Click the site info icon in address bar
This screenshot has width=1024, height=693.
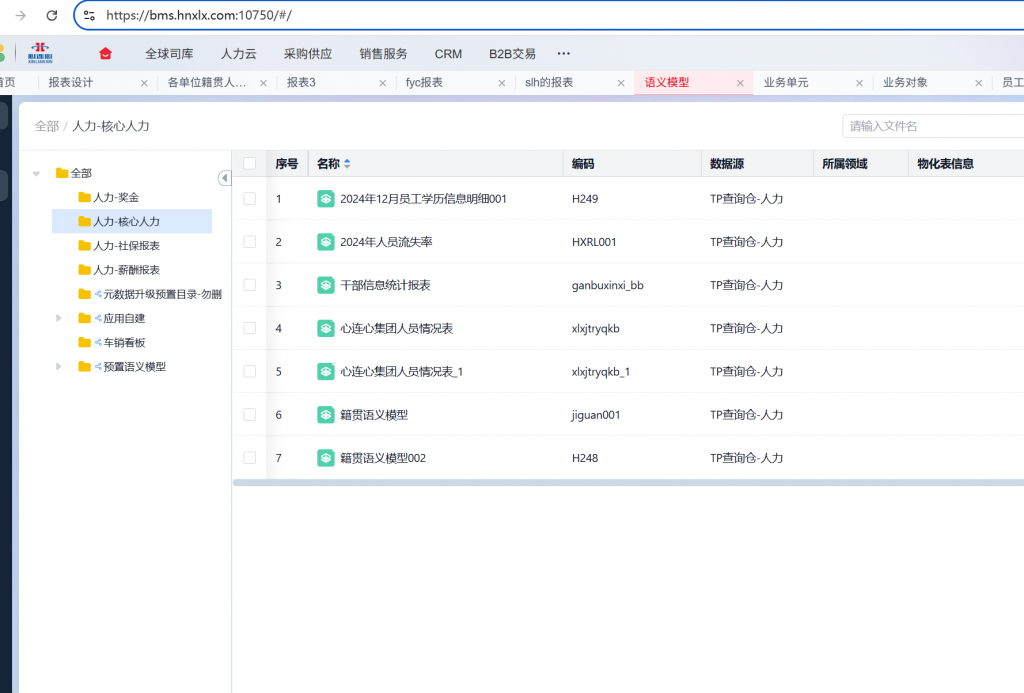pyautogui.click(x=90, y=16)
